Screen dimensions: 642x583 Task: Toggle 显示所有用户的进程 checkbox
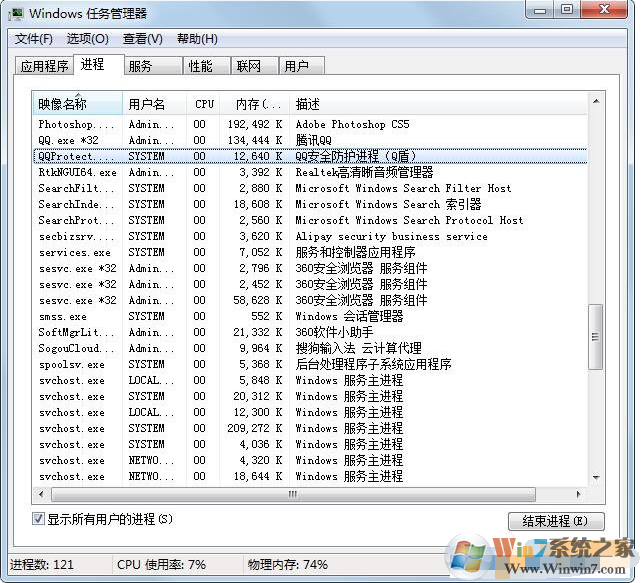[x=39, y=519]
